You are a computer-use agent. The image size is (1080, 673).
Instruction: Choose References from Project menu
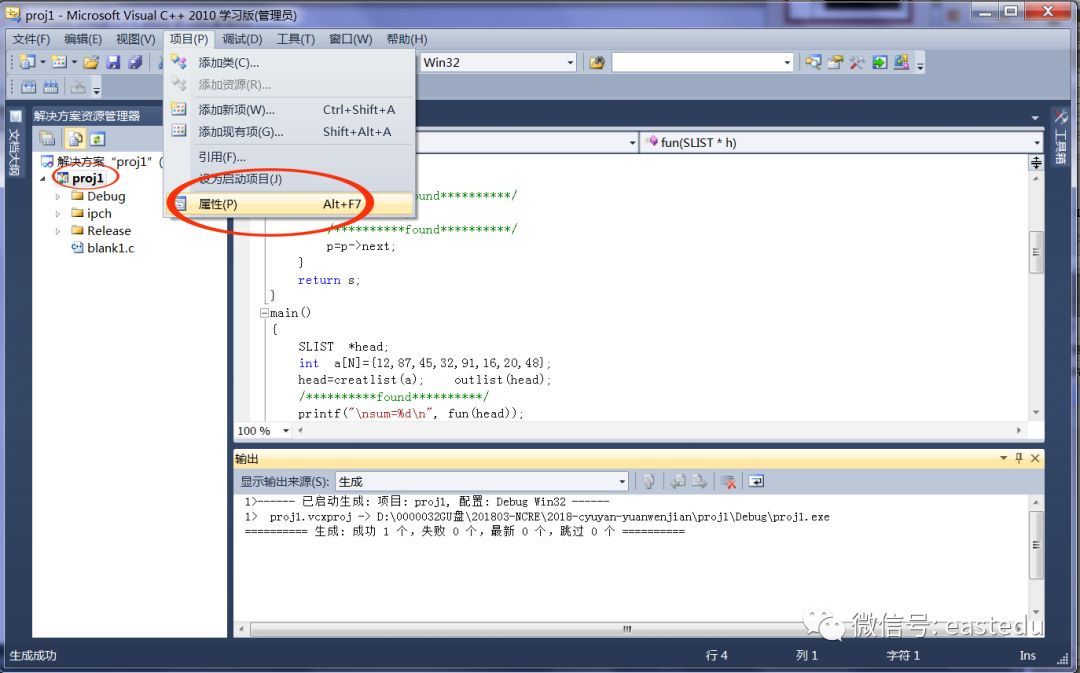289,157
